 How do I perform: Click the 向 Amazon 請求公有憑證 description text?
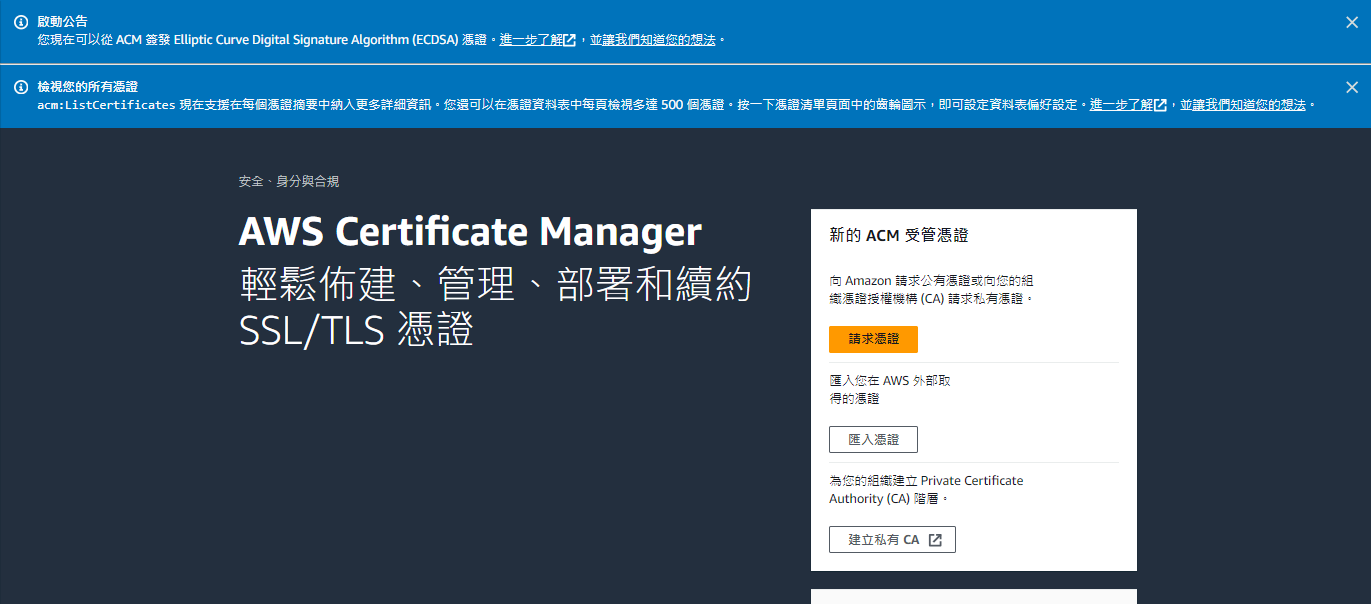click(931, 289)
